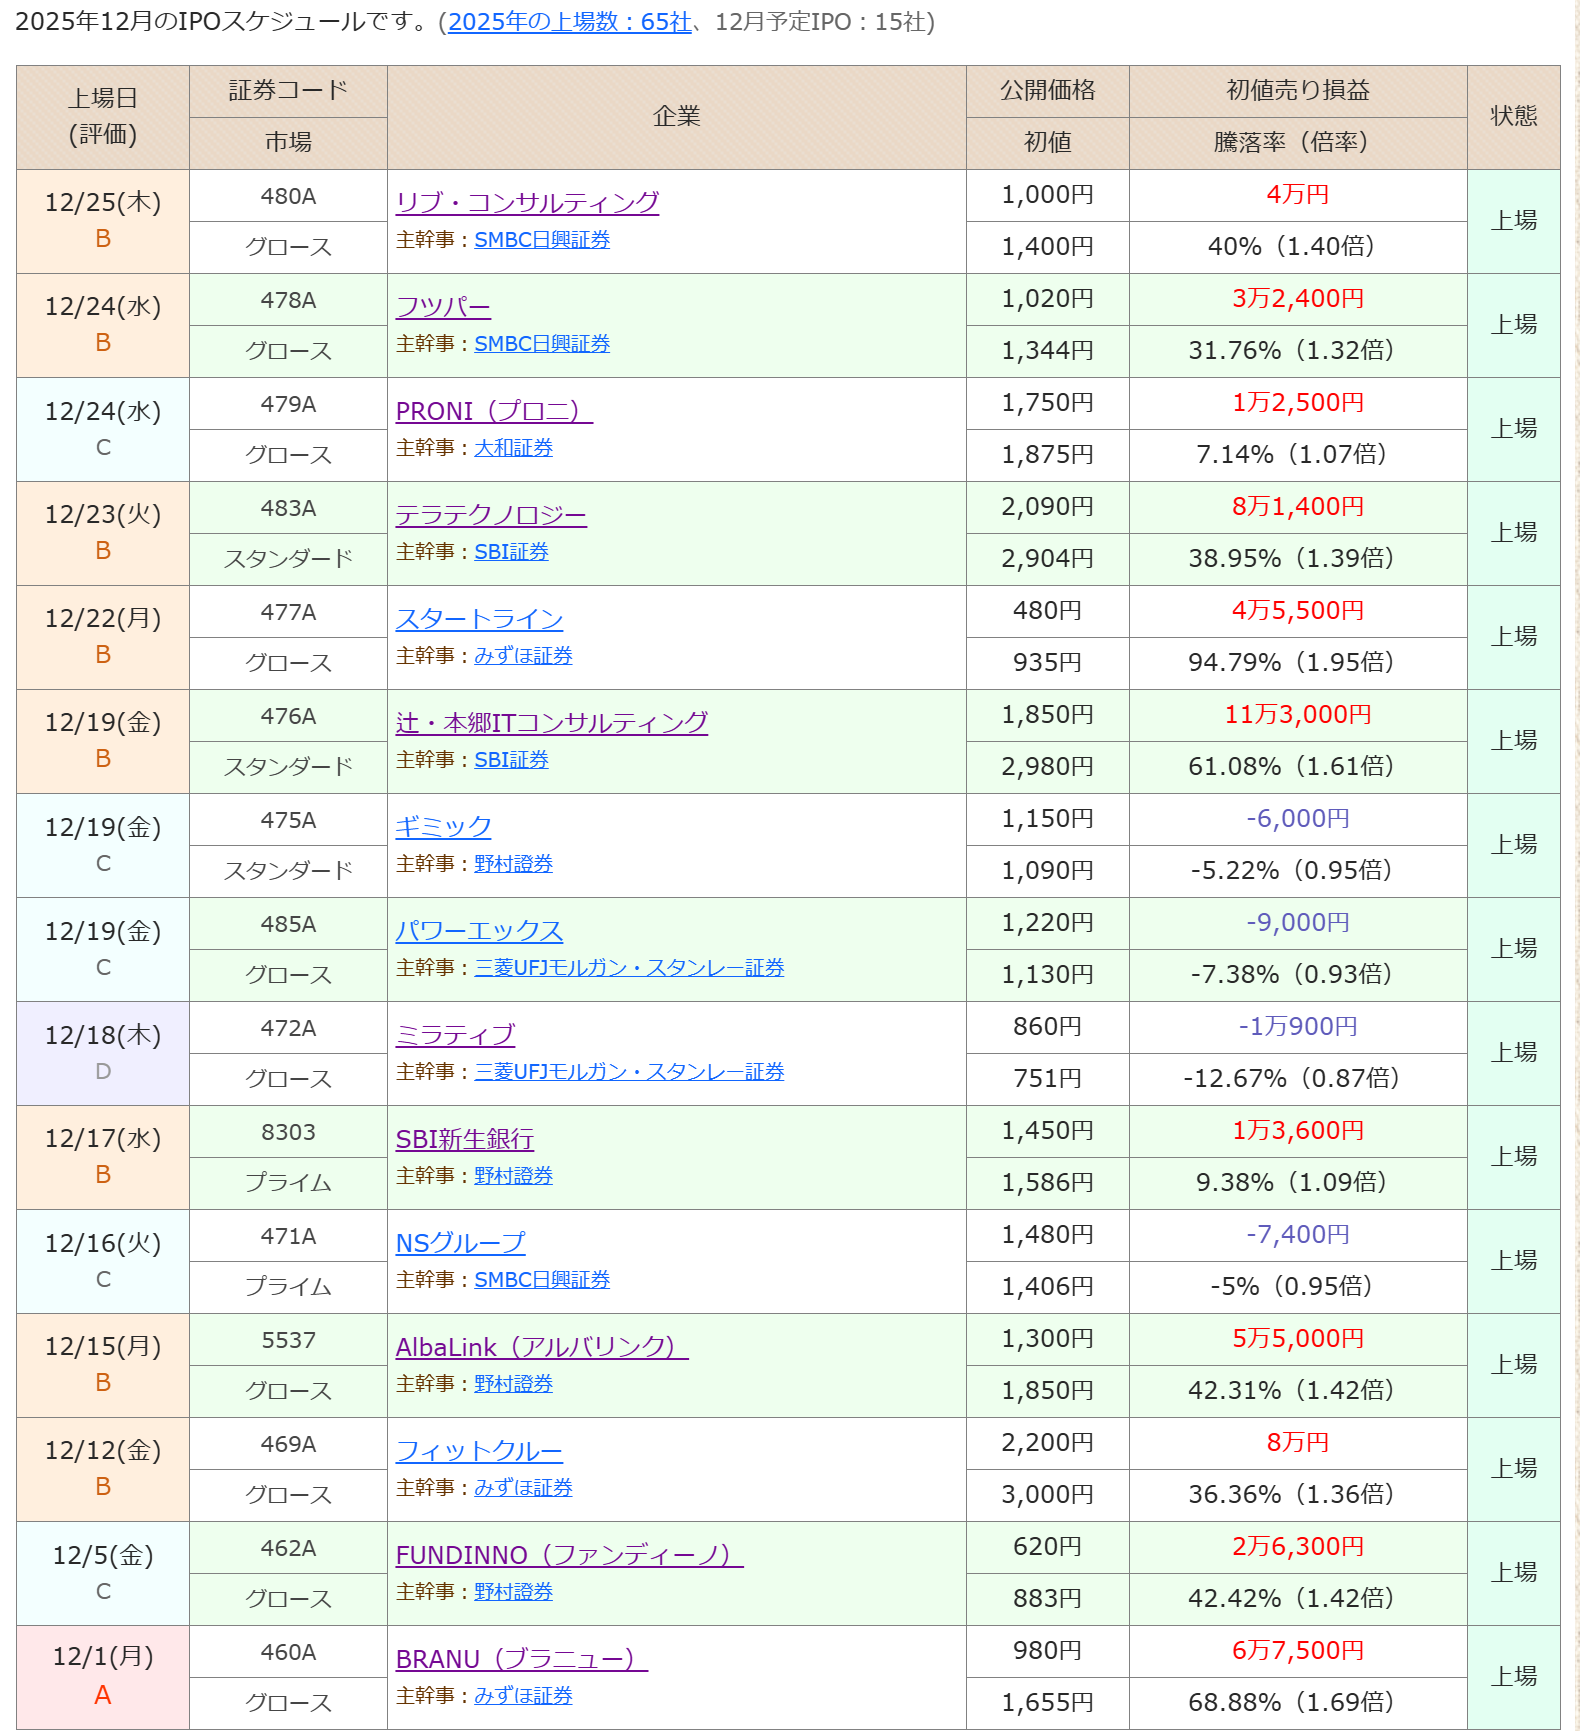Open PRONI(プロニ) IPO details
The height and width of the screenshot is (1731, 1580).
tap(493, 411)
